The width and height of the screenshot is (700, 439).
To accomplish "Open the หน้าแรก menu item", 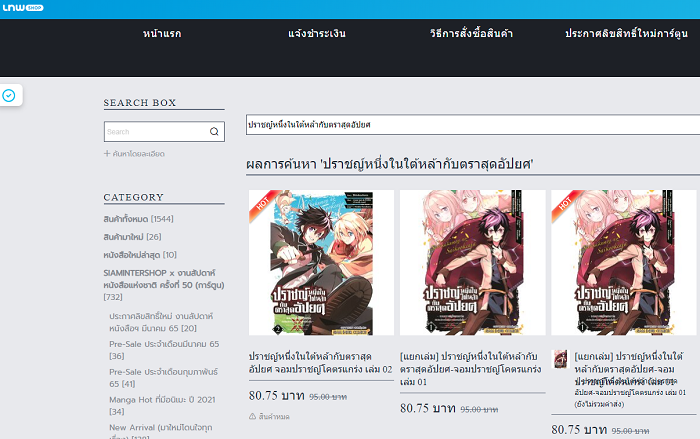I will pos(162,33).
